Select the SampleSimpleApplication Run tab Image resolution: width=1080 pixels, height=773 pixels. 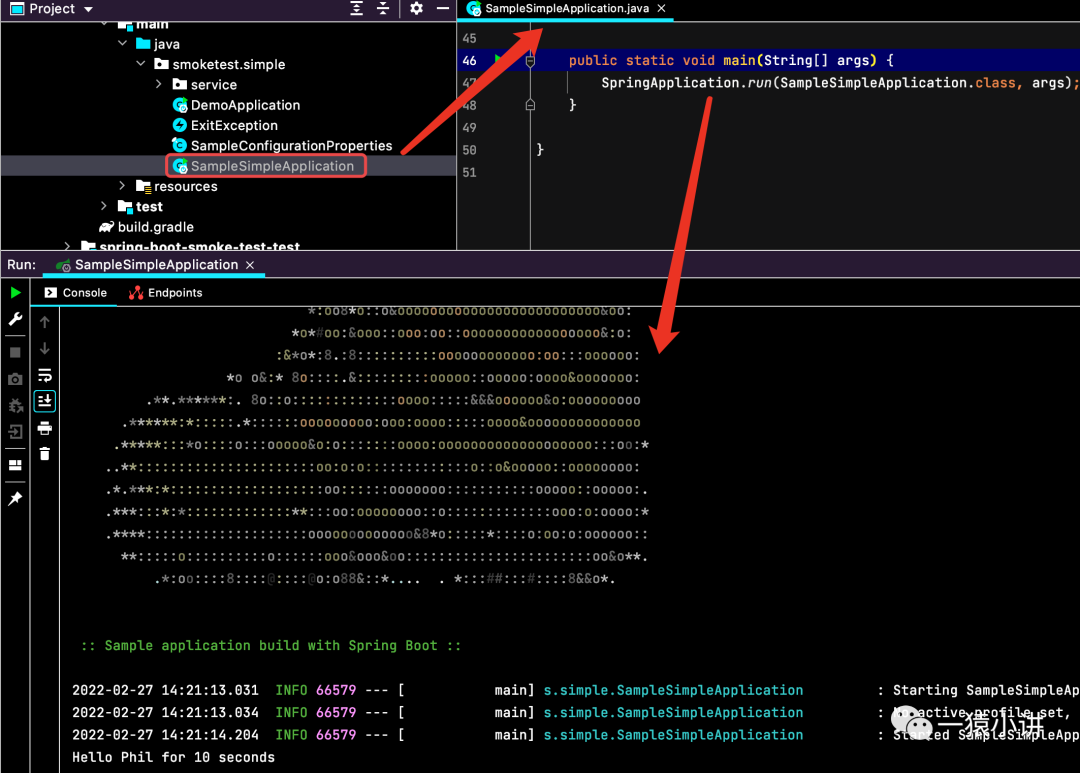(156, 265)
